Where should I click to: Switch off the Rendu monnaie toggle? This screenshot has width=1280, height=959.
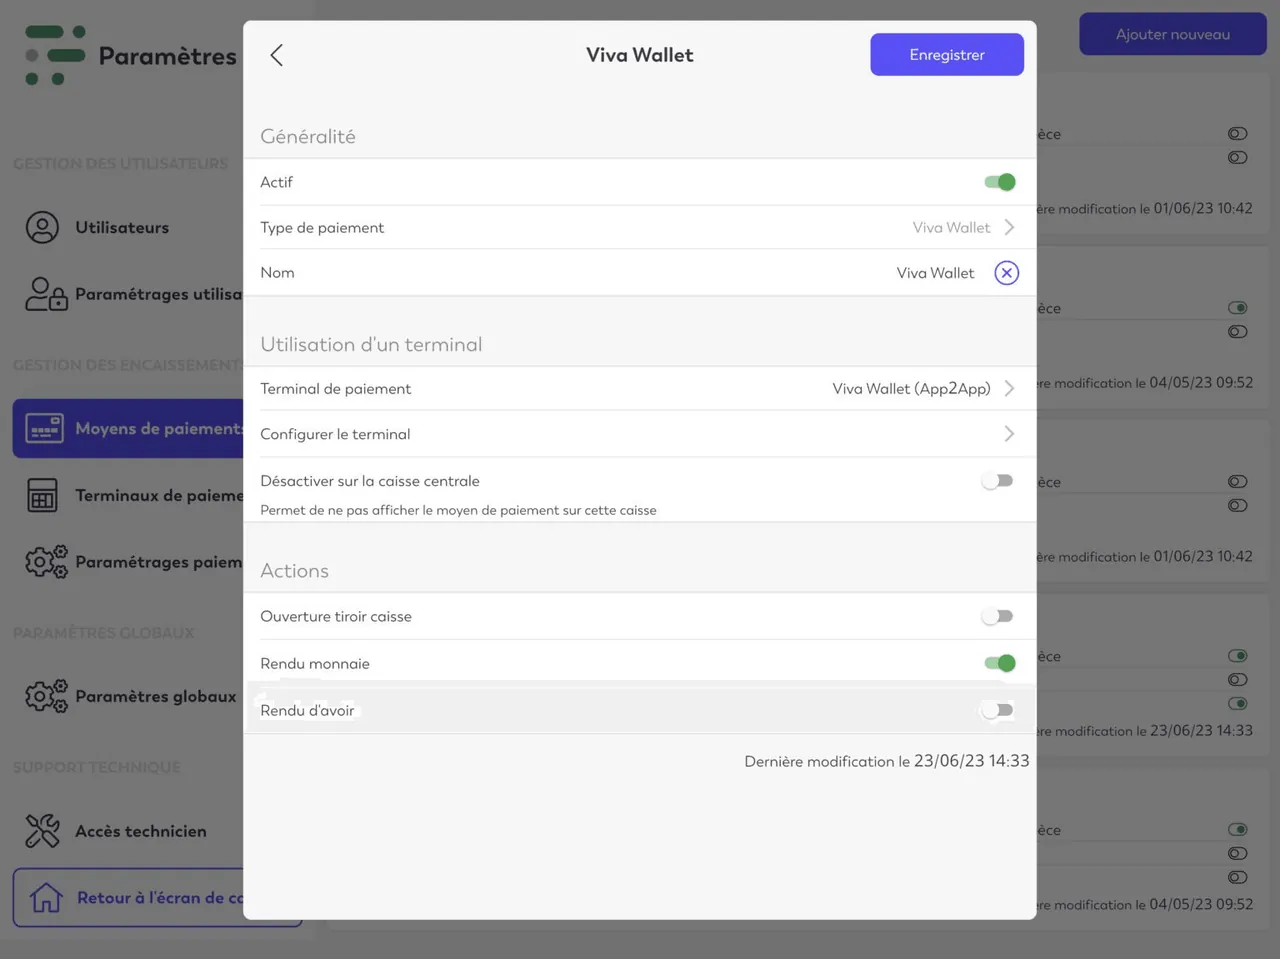point(1000,663)
